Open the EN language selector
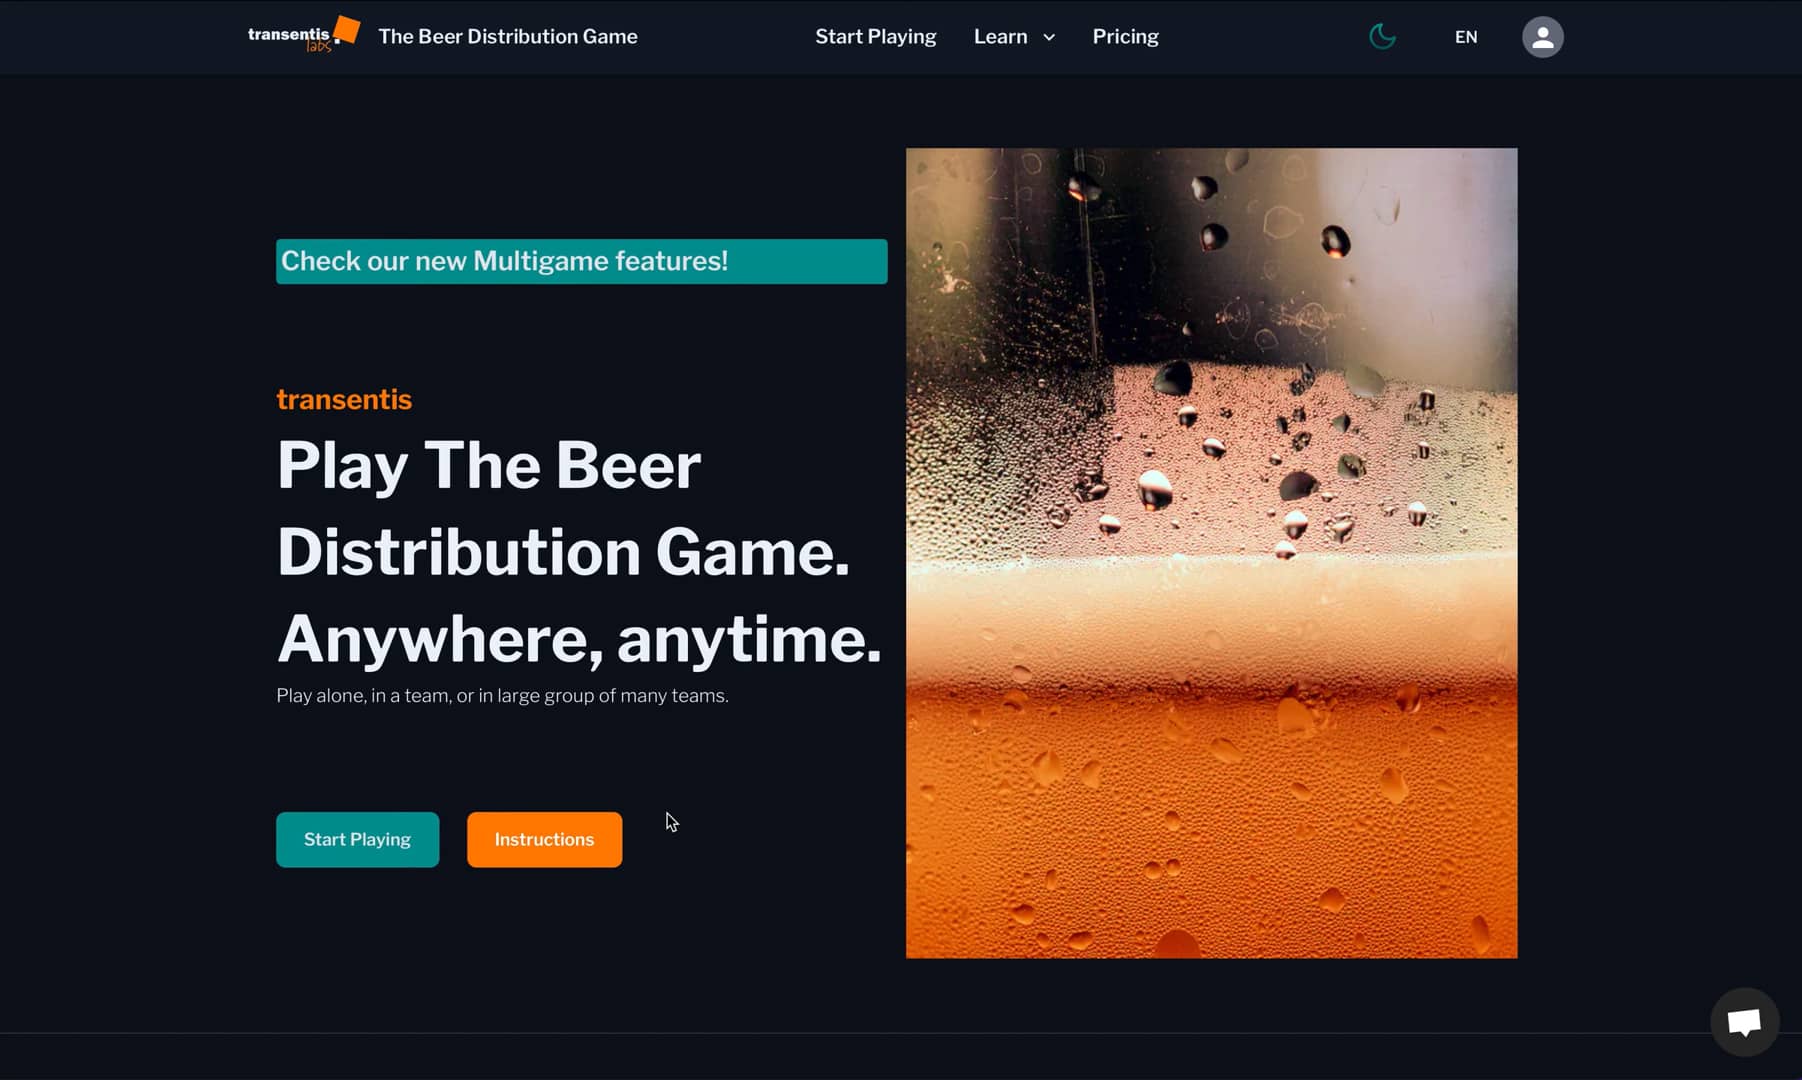Image resolution: width=1802 pixels, height=1080 pixels. pyautogui.click(x=1465, y=36)
